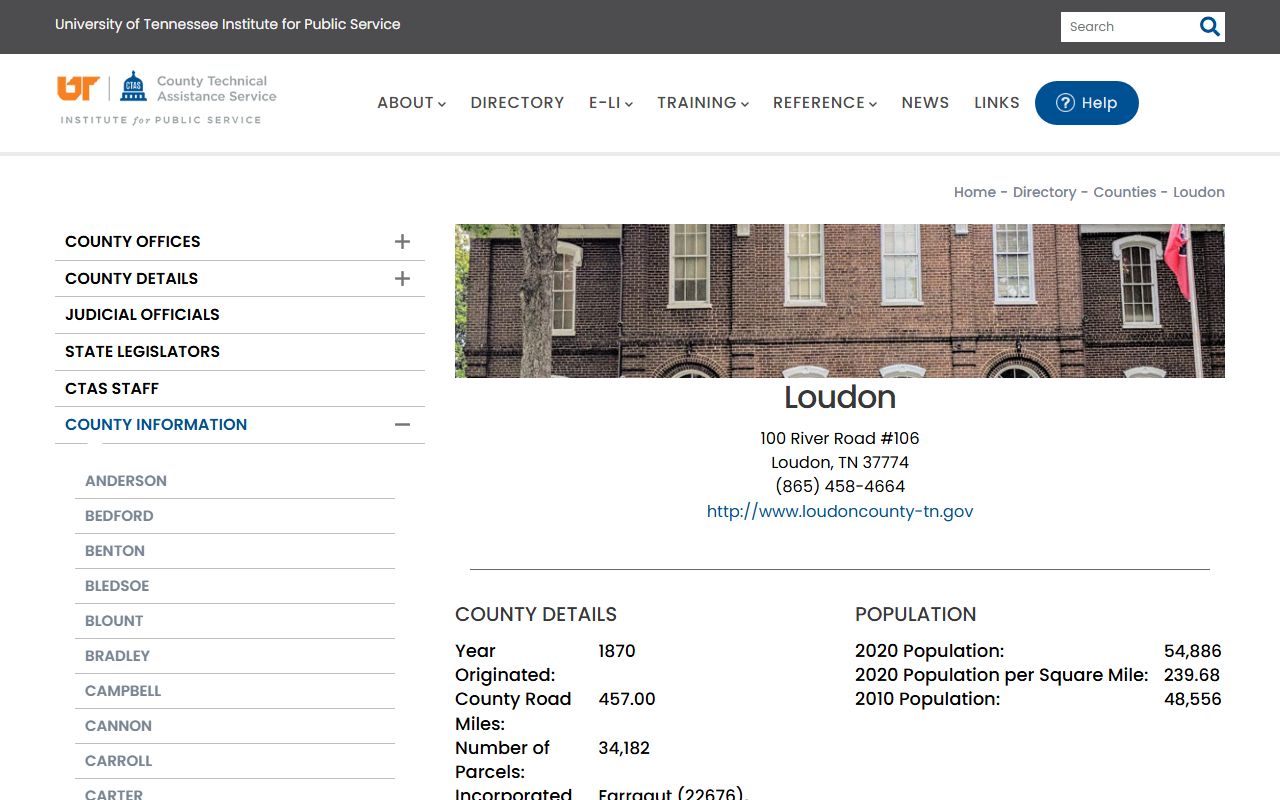Select BLEDSOE county in list
Image resolution: width=1280 pixels, height=800 pixels.
tap(117, 586)
